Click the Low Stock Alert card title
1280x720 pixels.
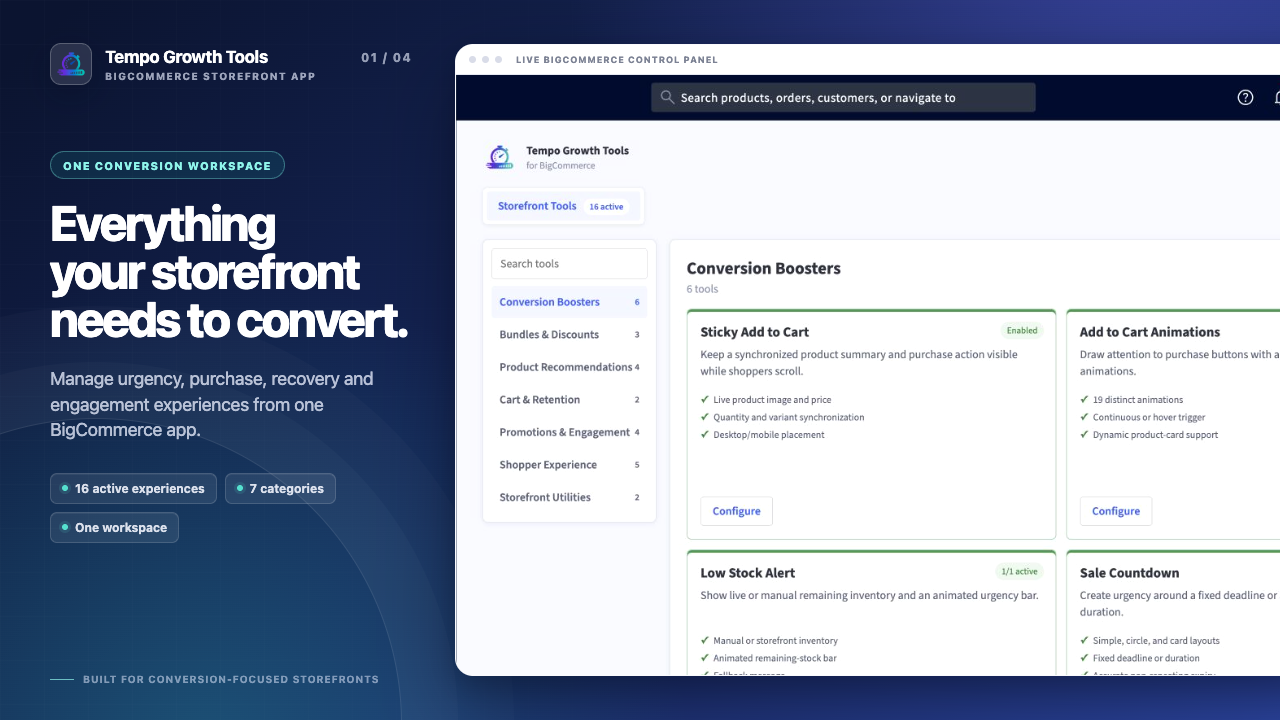click(748, 573)
